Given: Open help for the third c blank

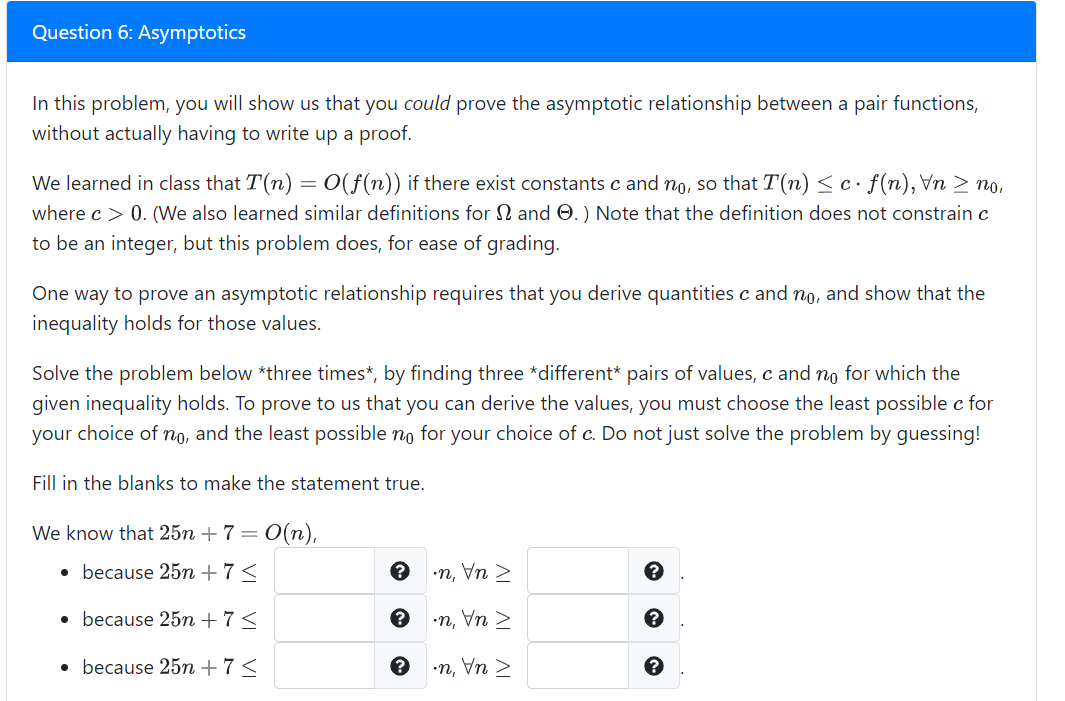Looking at the screenshot, I should click(400, 665).
